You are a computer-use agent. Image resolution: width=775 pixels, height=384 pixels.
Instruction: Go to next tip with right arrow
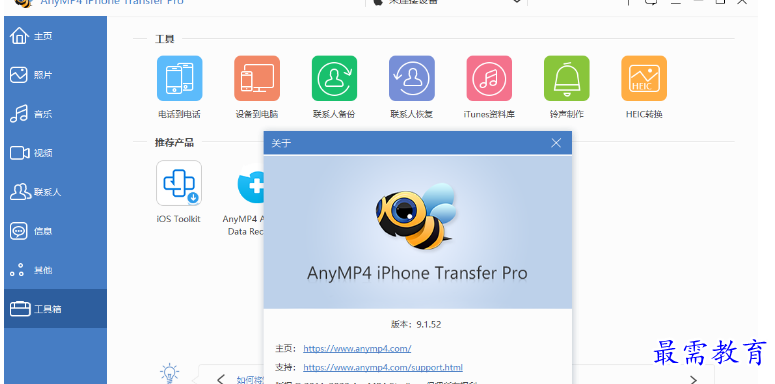pyautogui.click(x=693, y=379)
